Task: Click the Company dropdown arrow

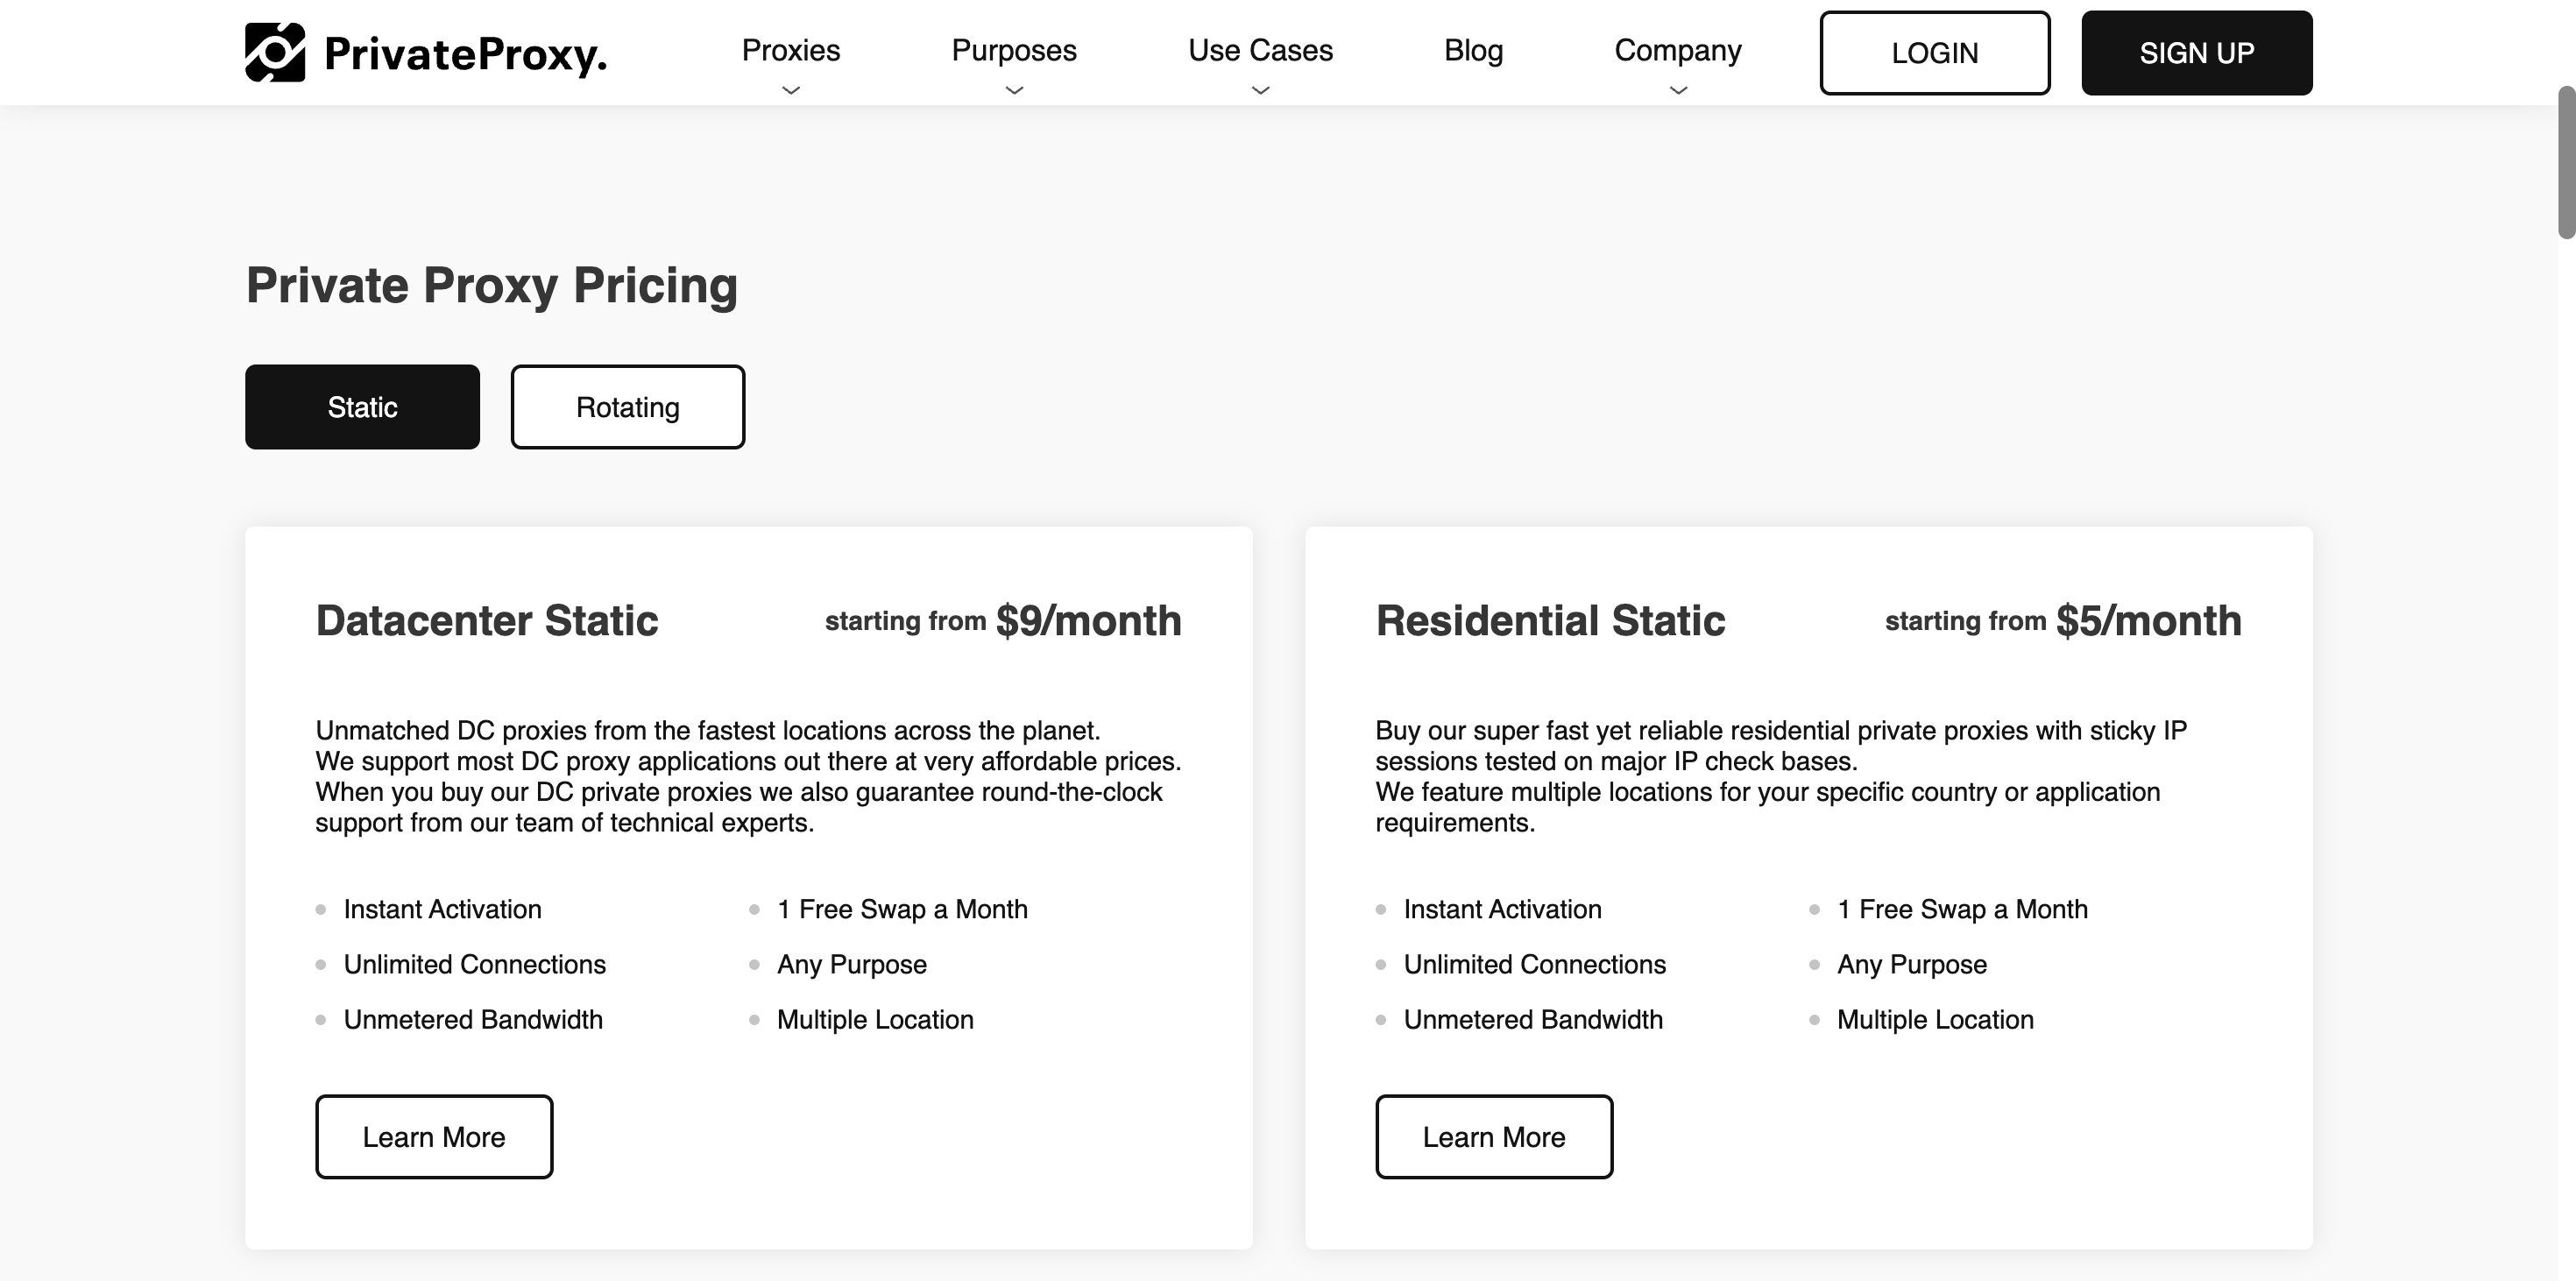Action: pyautogui.click(x=1675, y=87)
